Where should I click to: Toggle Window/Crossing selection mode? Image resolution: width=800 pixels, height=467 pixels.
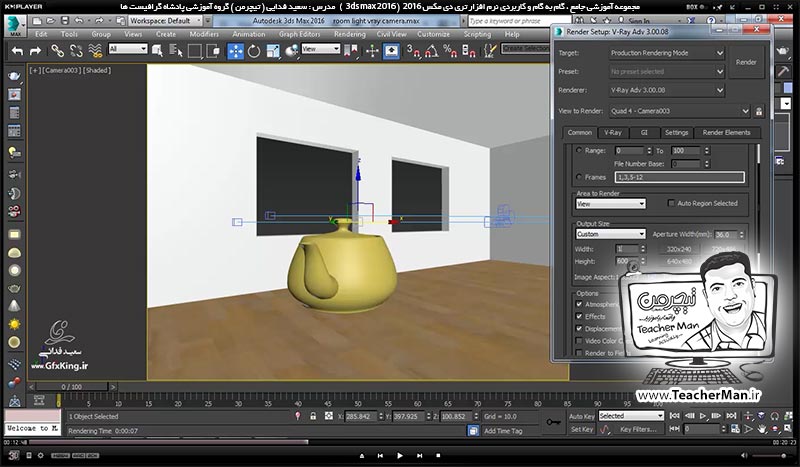213,51
